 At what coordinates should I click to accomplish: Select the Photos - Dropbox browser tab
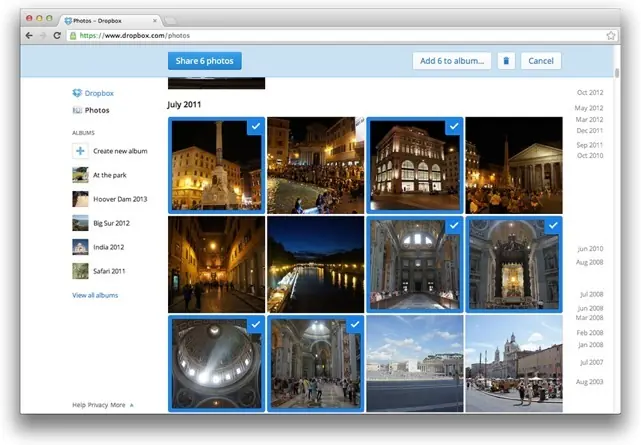point(110,20)
